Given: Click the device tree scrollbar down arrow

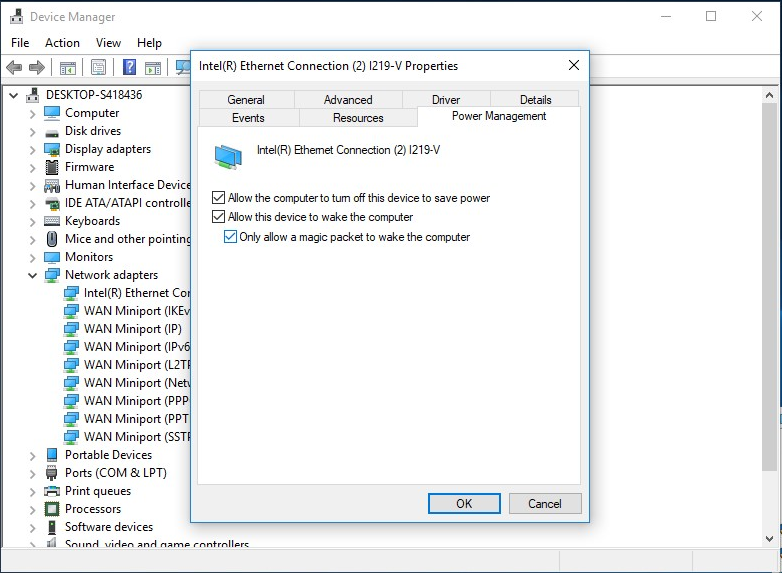Looking at the screenshot, I should (769, 539).
